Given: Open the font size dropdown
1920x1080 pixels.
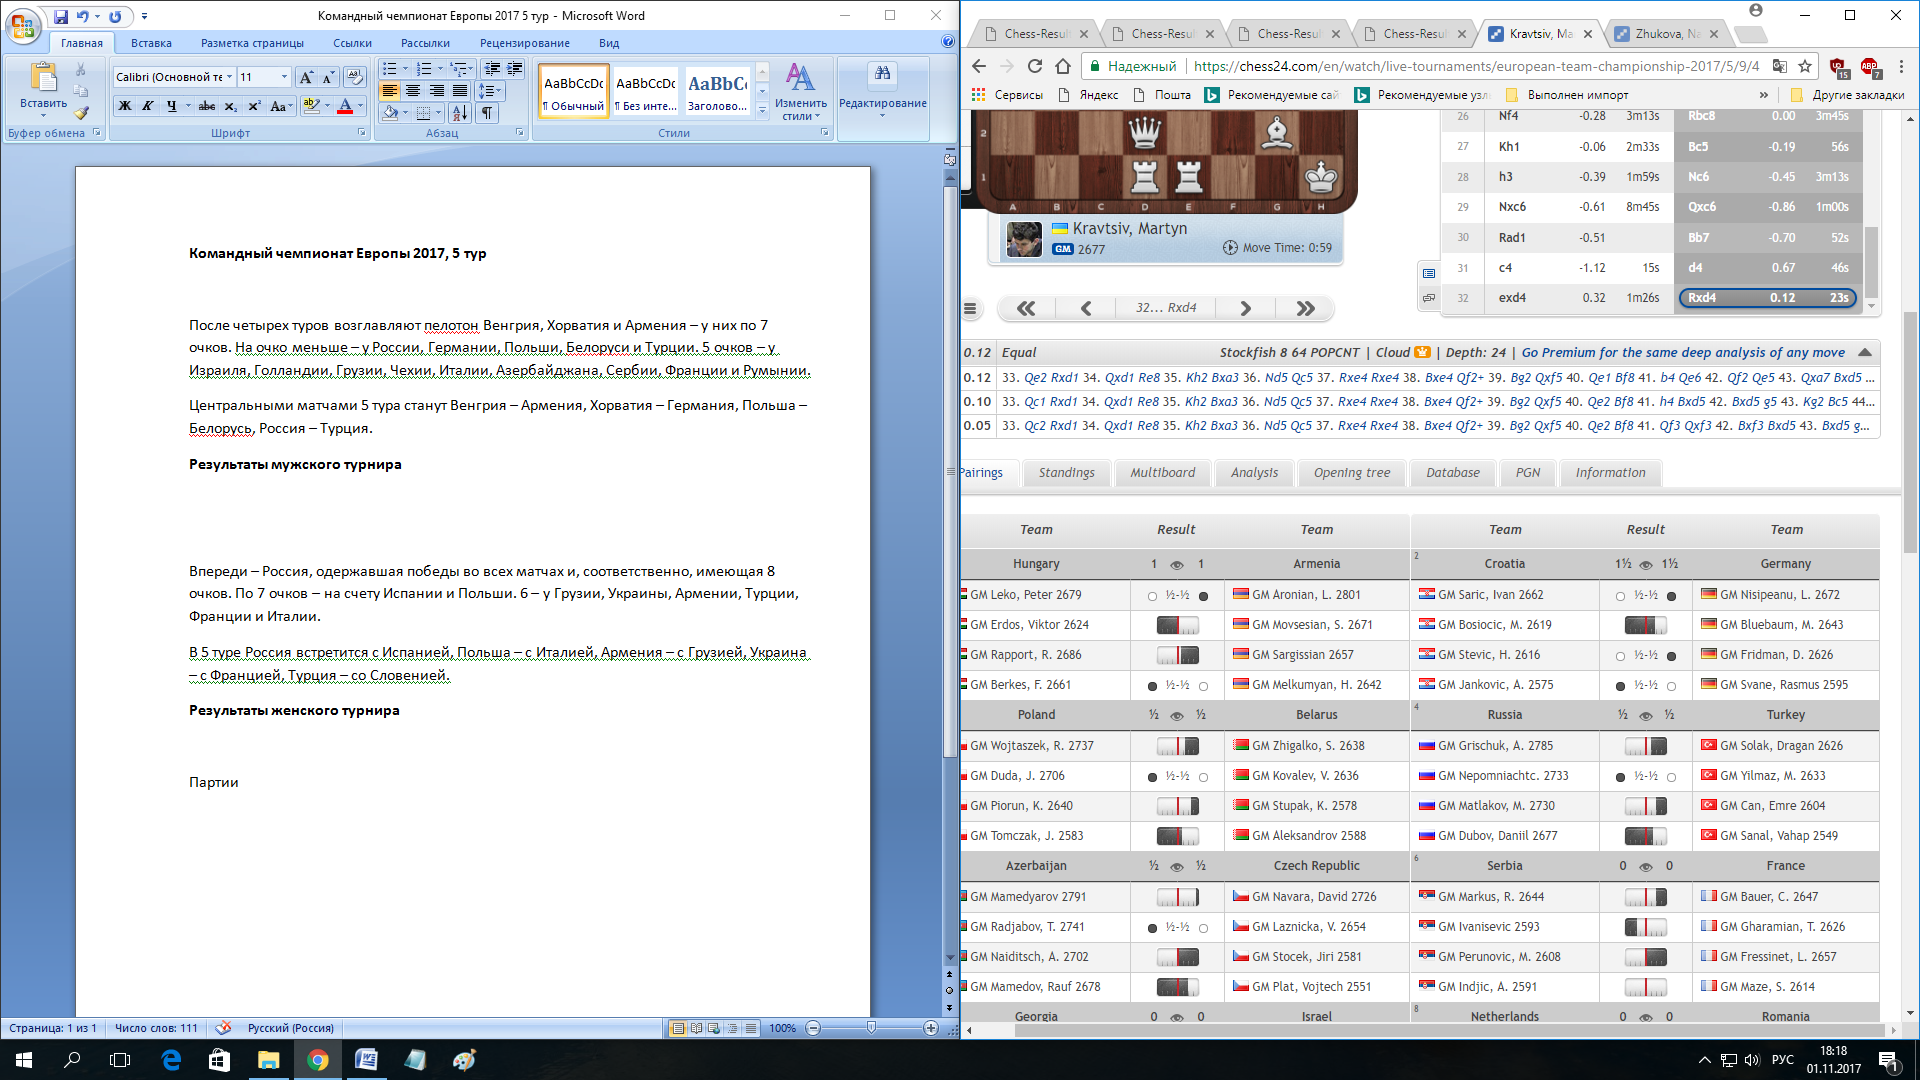Looking at the screenshot, I should pyautogui.click(x=284, y=77).
